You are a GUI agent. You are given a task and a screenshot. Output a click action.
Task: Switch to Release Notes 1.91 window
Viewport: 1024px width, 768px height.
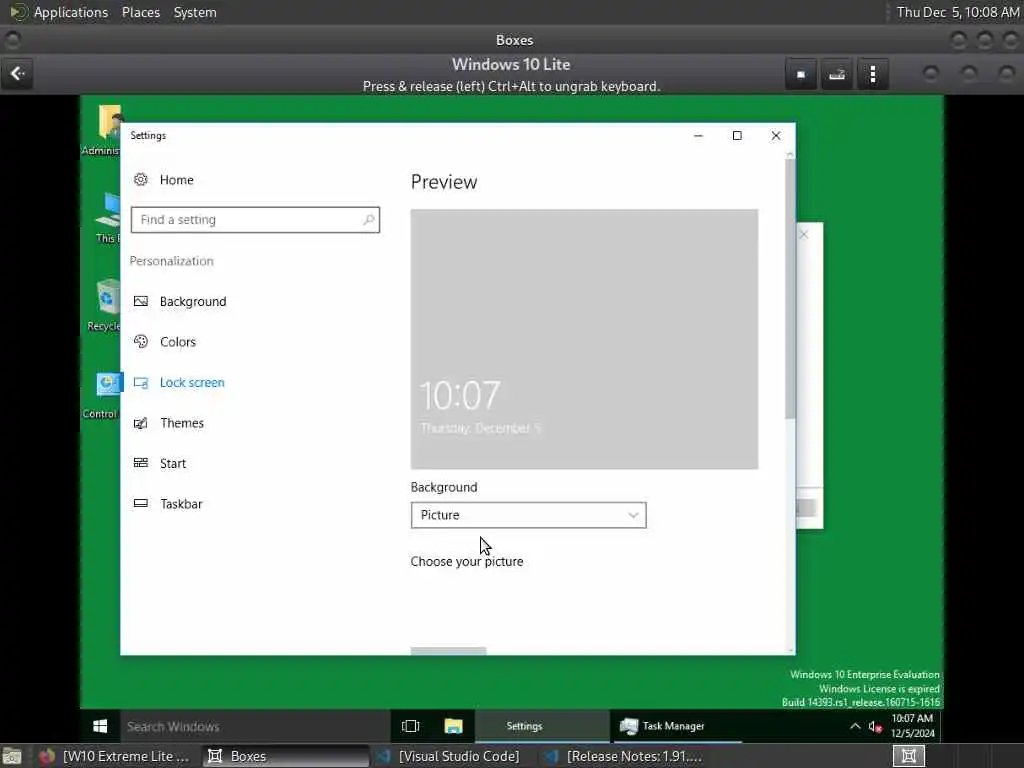click(624, 756)
